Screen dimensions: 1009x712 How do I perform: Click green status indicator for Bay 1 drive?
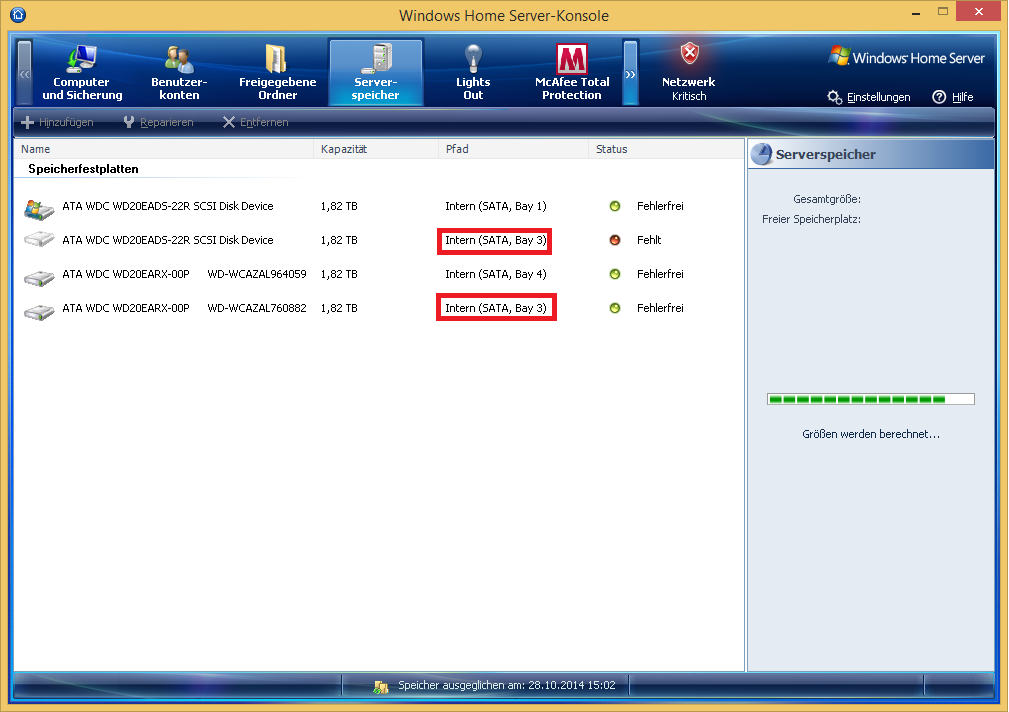pyautogui.click(x=615, y=206)
